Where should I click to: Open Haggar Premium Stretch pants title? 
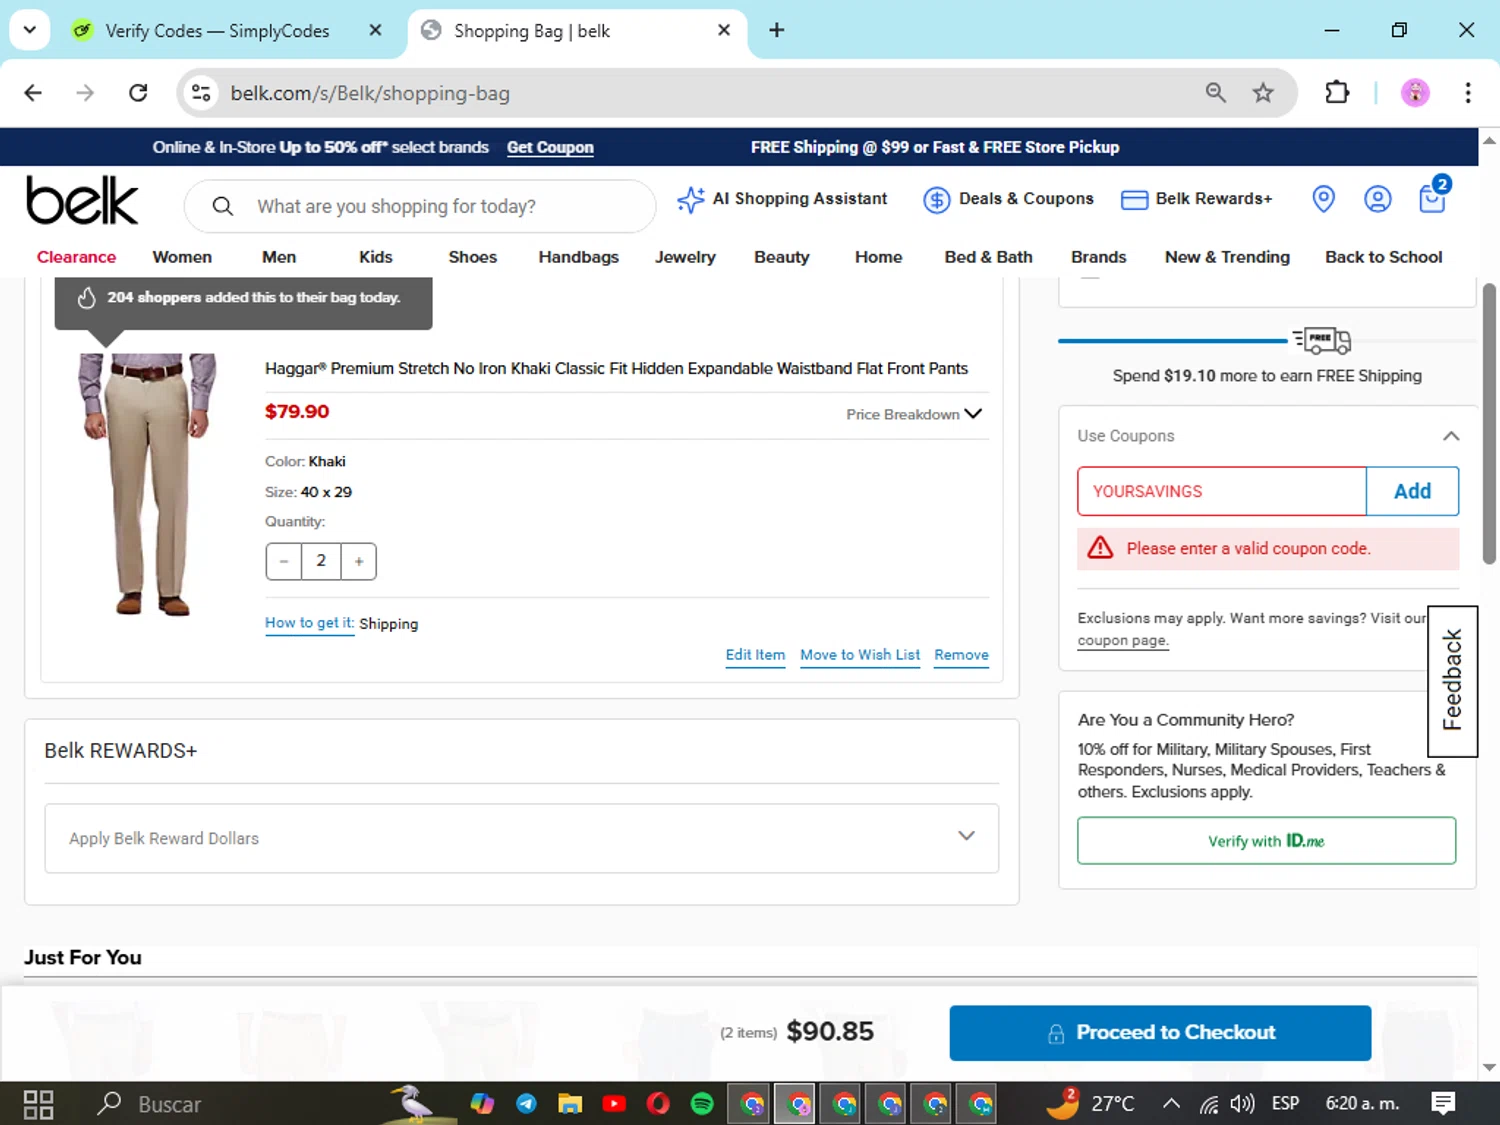click(x=616, y=368)
